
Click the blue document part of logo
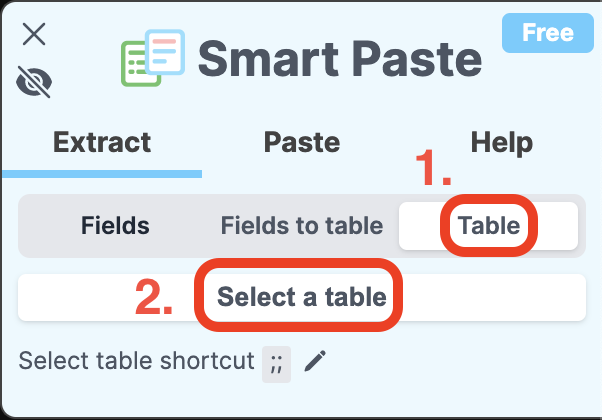point(165,52)
